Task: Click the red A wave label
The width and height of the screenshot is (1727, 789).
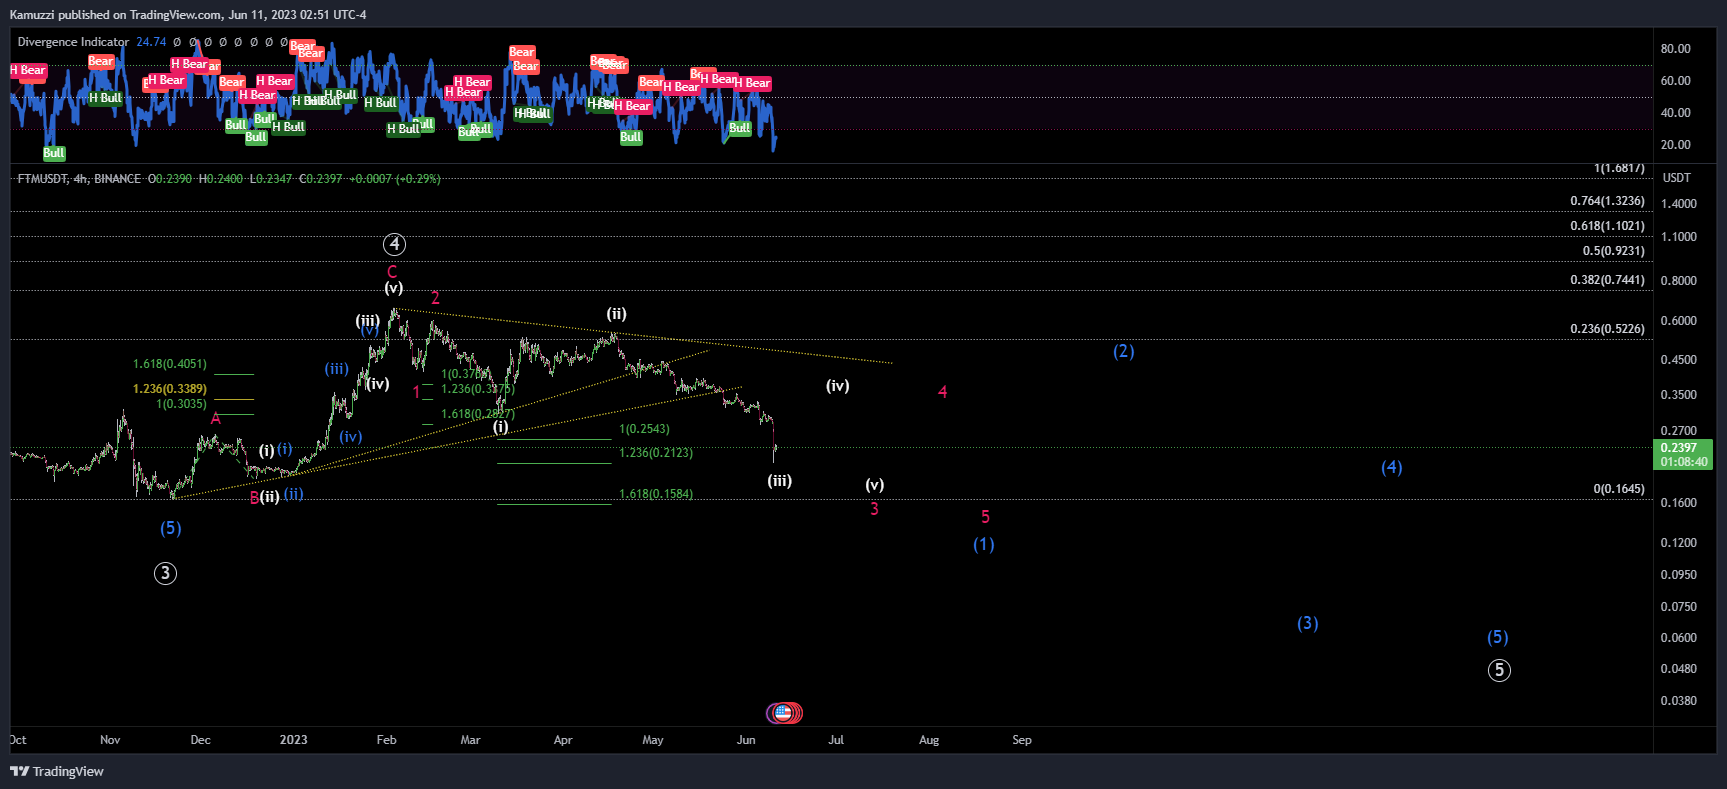Action: (215, 419)
